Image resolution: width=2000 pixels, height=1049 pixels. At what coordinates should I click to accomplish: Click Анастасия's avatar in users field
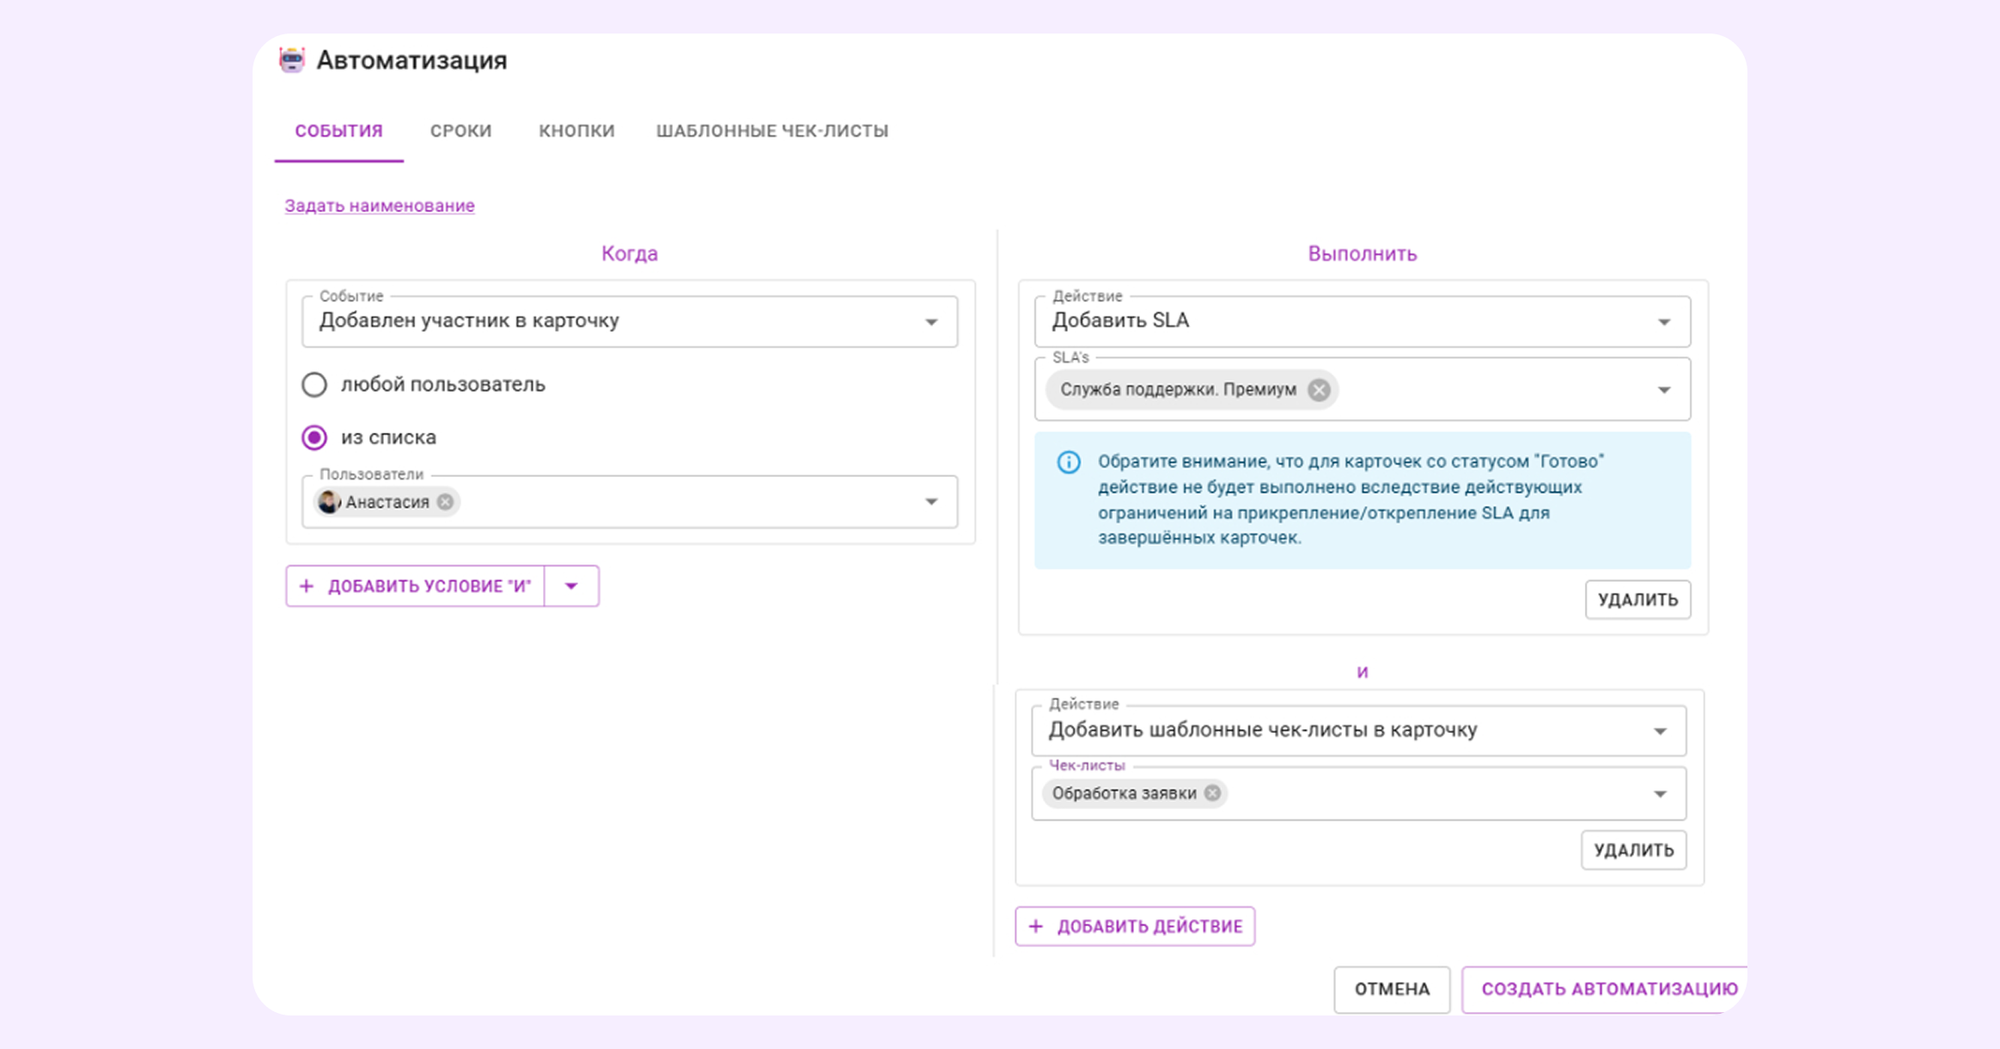(328, 502)
